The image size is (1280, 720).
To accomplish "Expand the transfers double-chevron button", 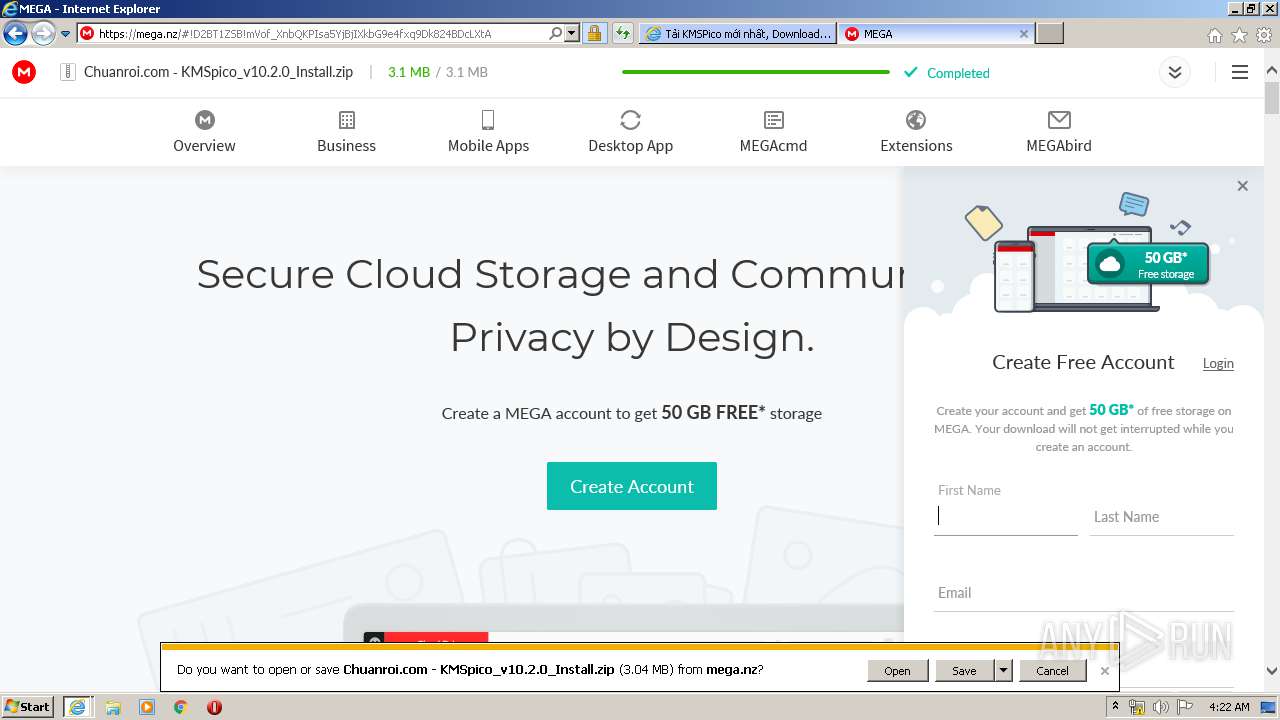I will (x=1175, y=72).
